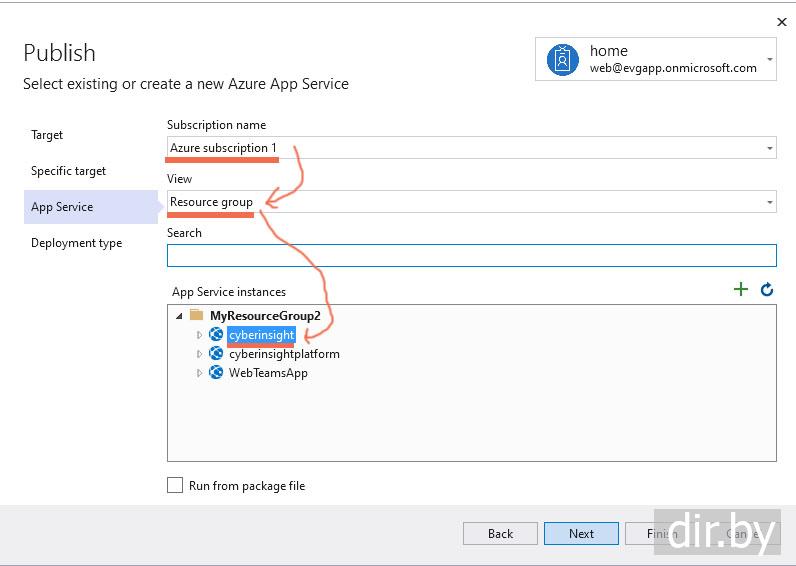Expand the cyberinsight tree item
The width and height of the screenshot is (796, 566).
[x=199, y=335]
